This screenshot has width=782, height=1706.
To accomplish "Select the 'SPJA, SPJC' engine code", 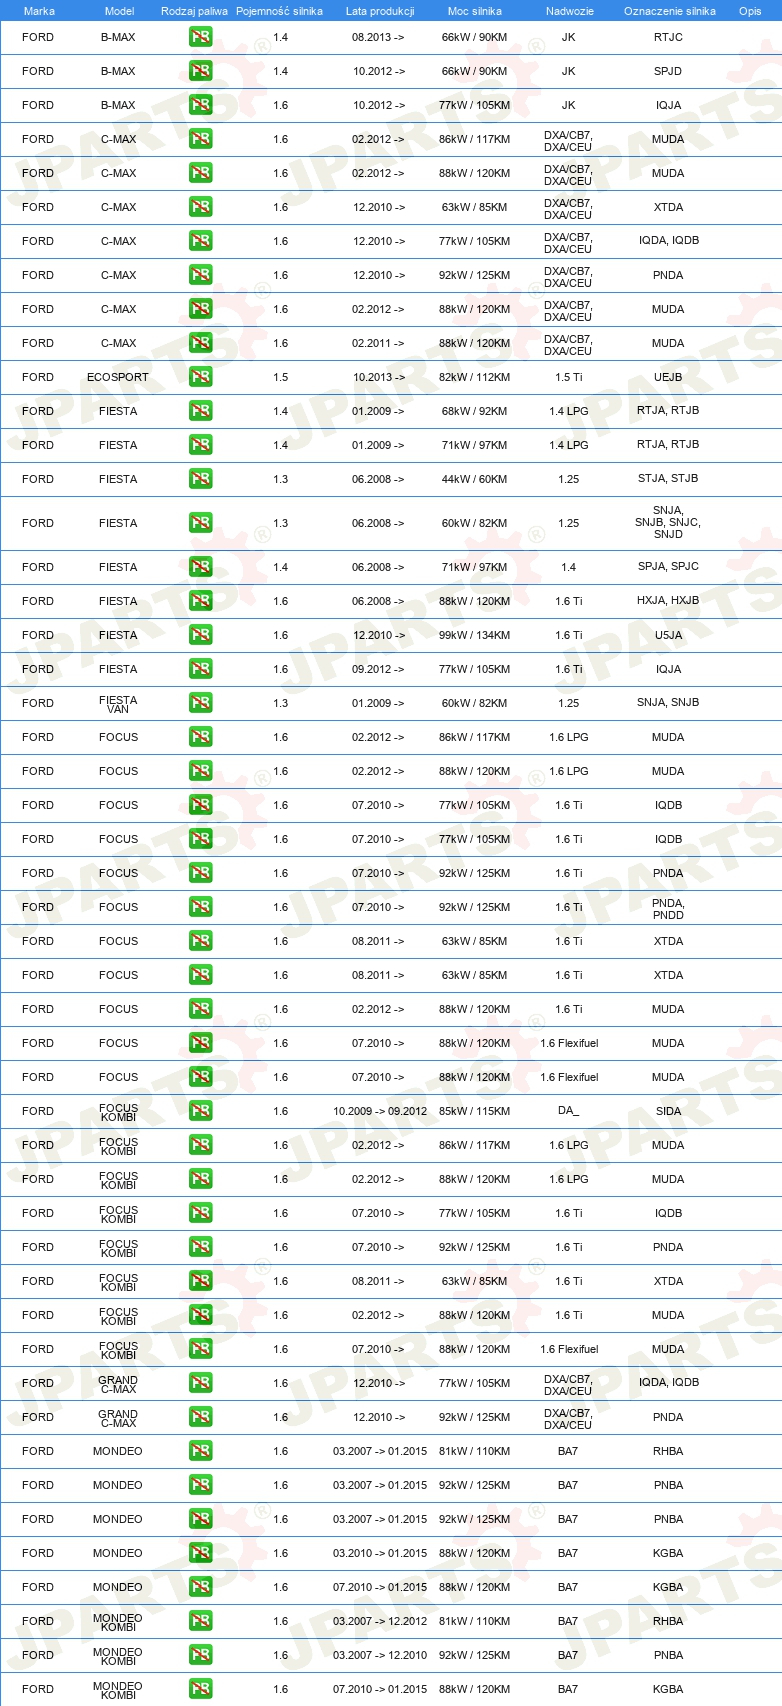I will tap(668, 566).
